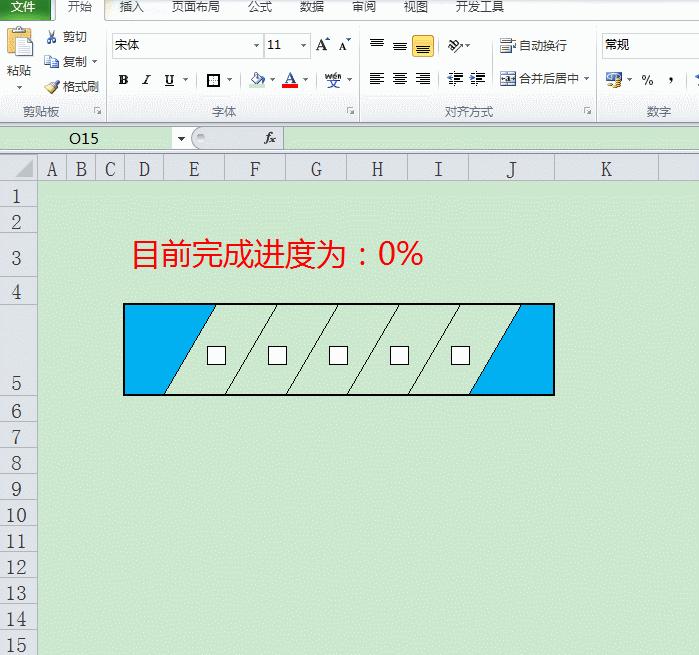699x655 pixels.
Task: Open the clipboard group dialog launcher
Action: pos(97,111)
